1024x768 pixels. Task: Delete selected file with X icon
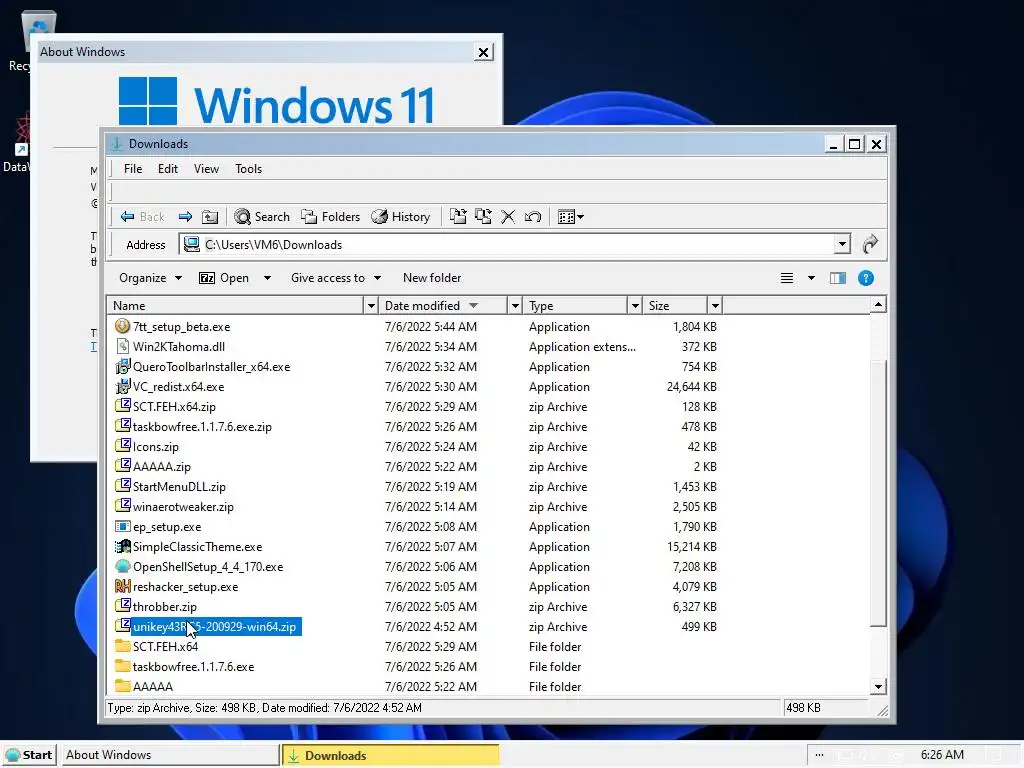coord(508,217)
